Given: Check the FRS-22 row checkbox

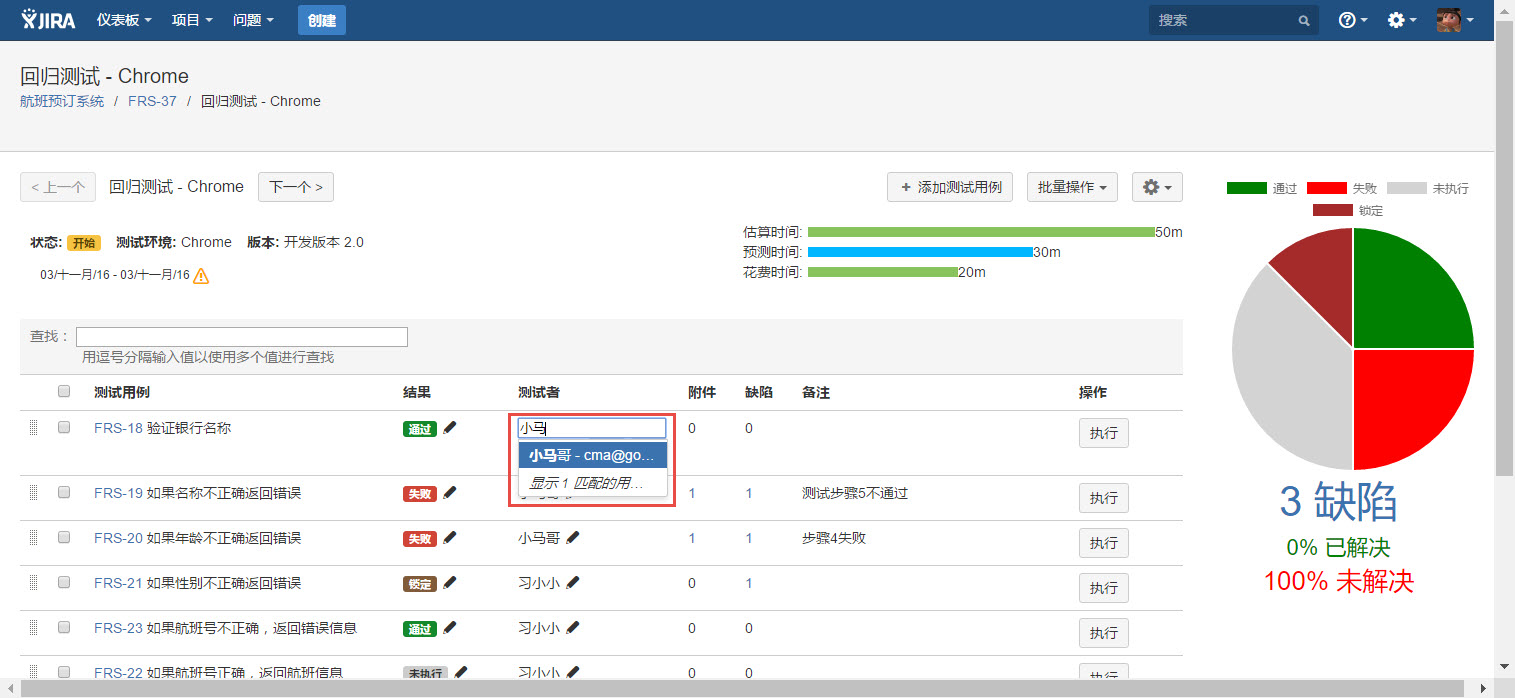Looking at the screenshot, I should 64,672.
